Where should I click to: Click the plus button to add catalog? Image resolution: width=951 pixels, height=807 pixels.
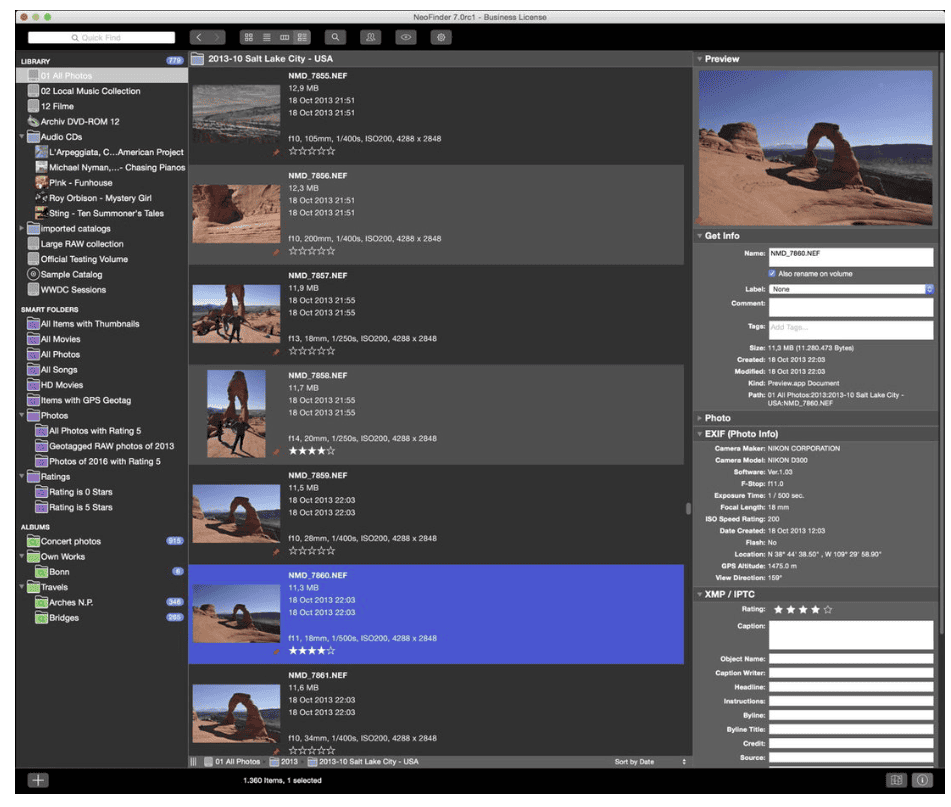[x=38, y=780]
